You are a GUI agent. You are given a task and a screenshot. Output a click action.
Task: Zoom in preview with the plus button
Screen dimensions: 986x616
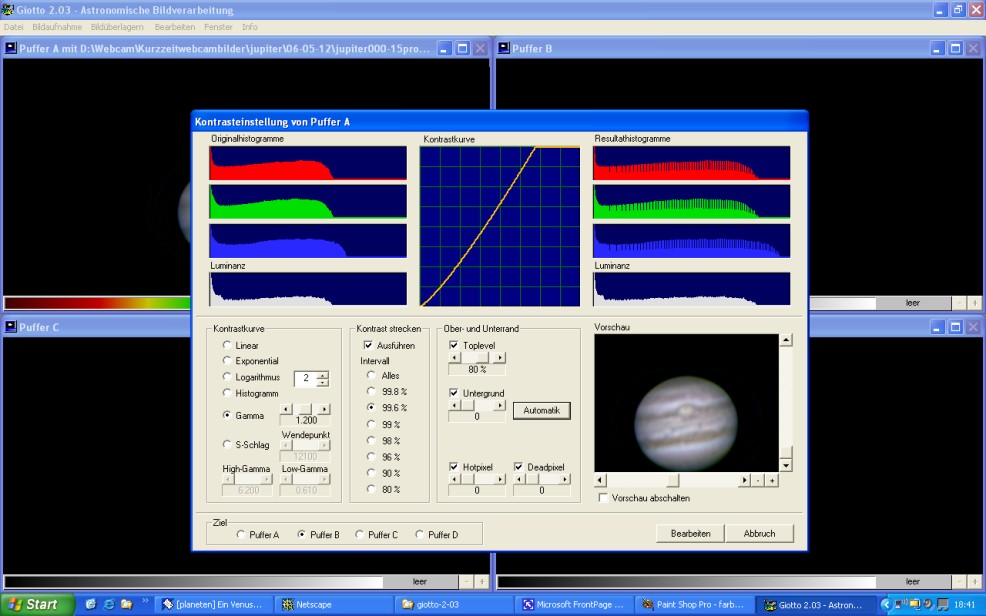(x=772, y=481)
